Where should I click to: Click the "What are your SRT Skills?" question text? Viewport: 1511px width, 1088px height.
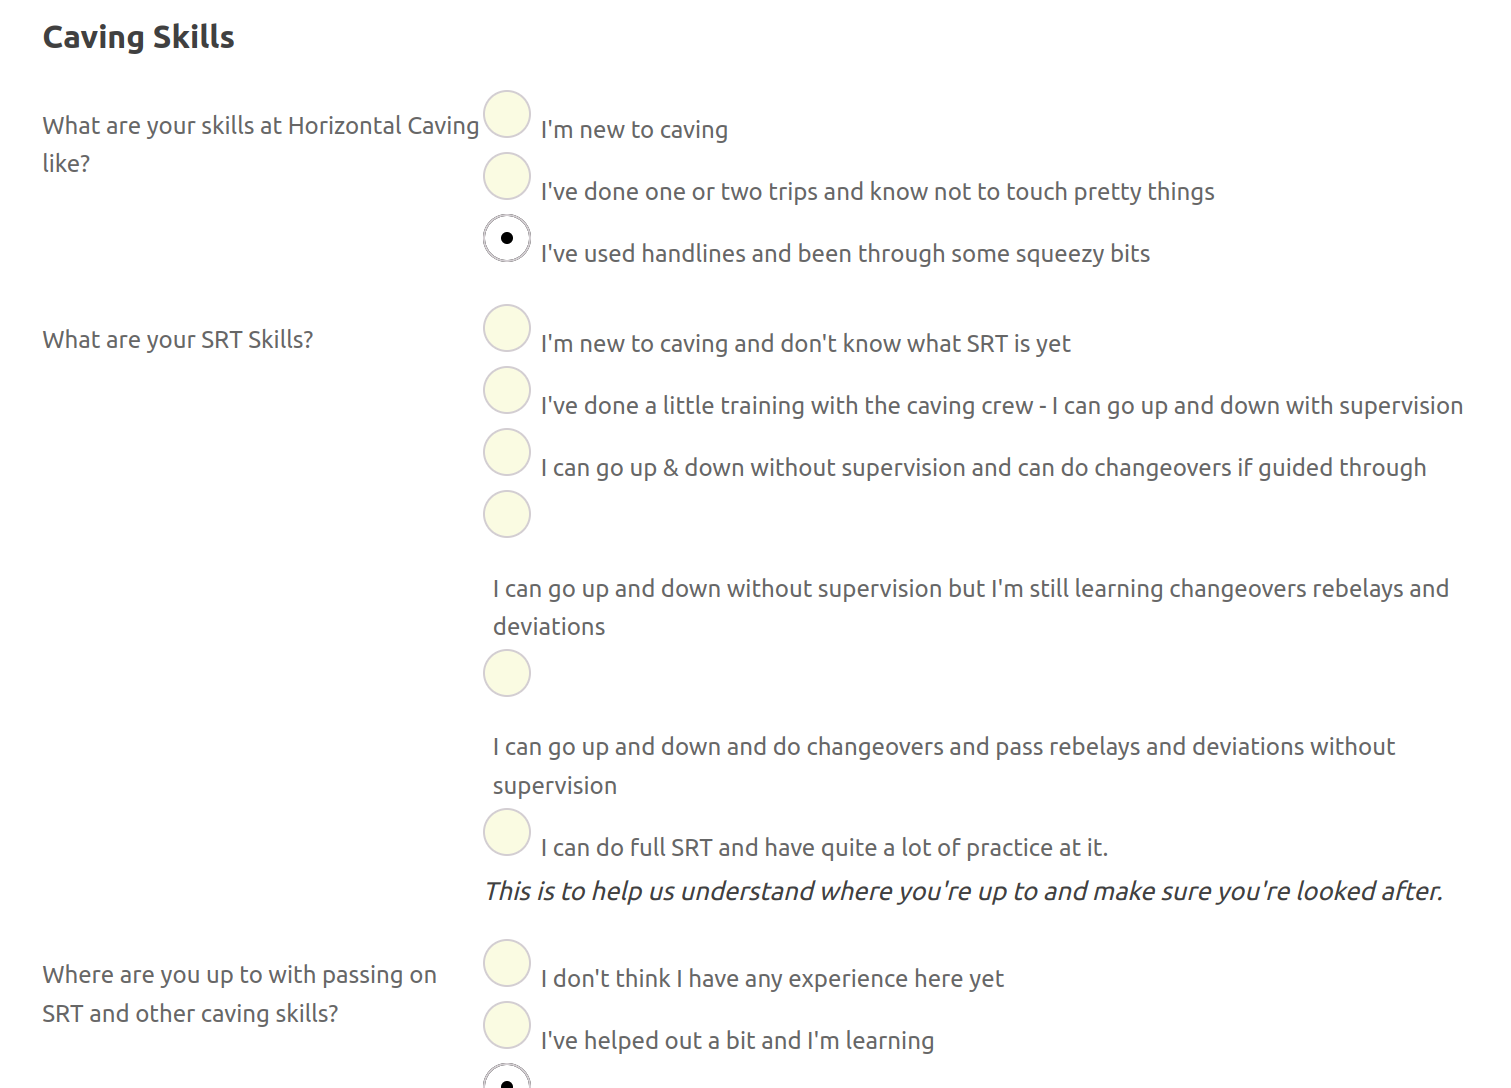point(177,339)
